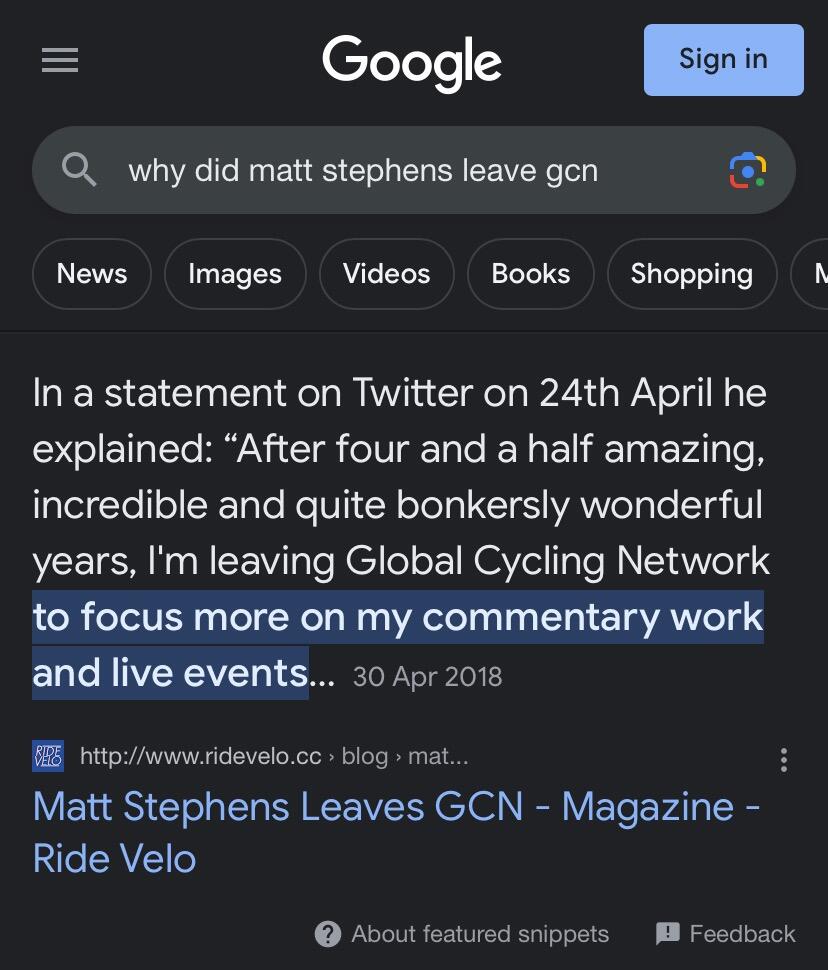Switch to the Images tab
Viewport: 828px width, 970px height.
[235, 274]
